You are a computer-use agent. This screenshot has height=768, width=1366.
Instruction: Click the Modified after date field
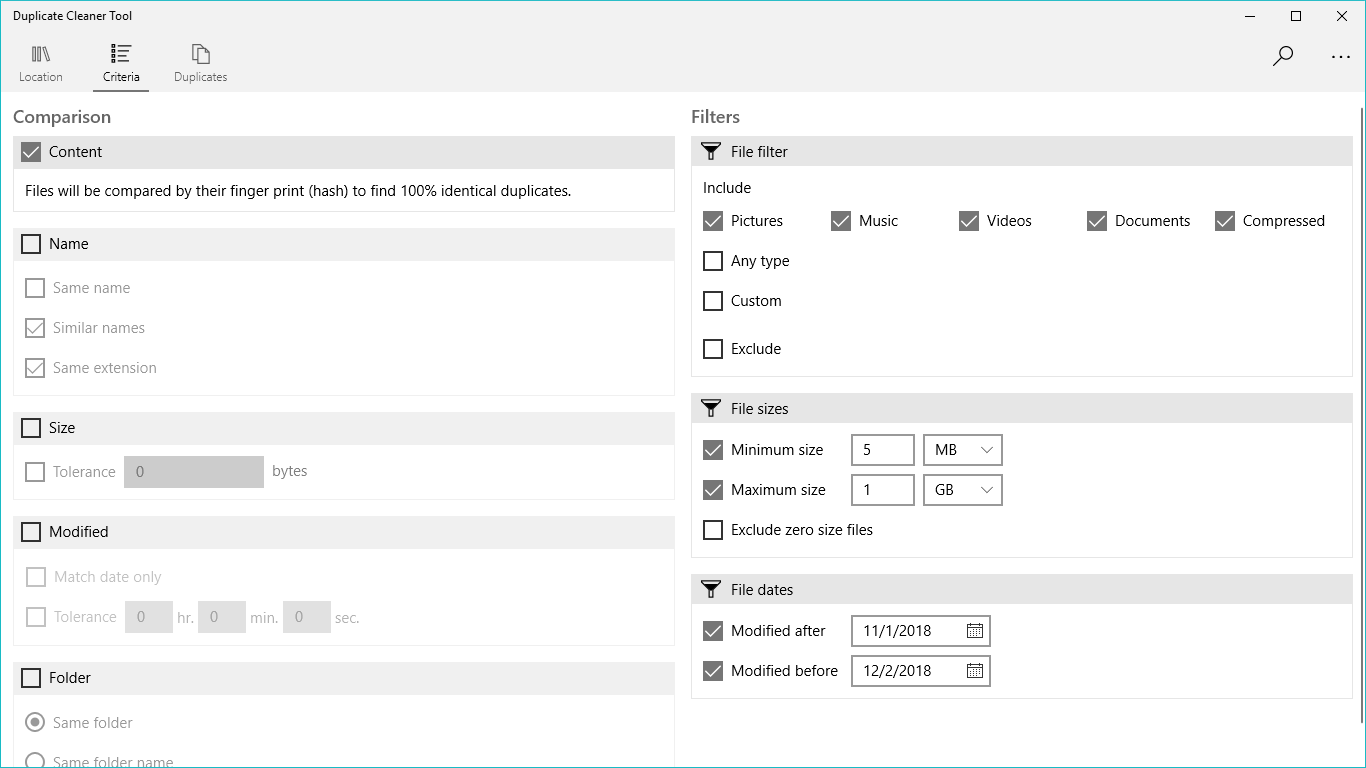click(905, 631)
